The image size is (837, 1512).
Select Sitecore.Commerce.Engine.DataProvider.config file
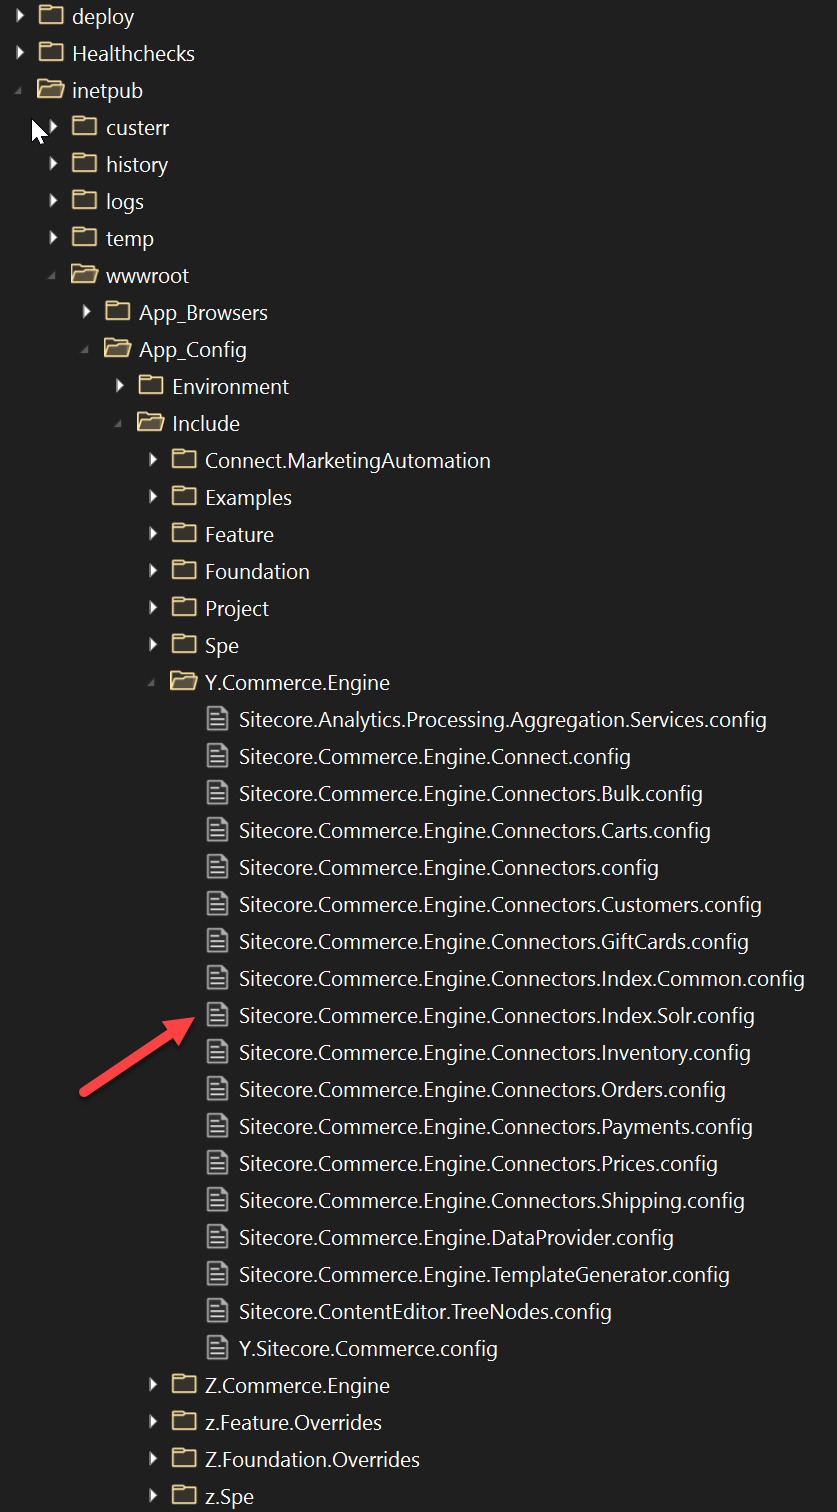click(x=456, y=1237)
